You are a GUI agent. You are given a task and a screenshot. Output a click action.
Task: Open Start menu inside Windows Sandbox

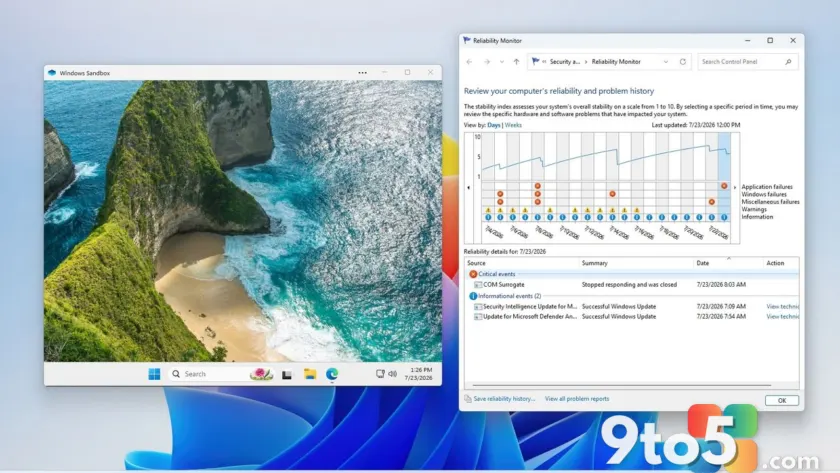(154, 374)
